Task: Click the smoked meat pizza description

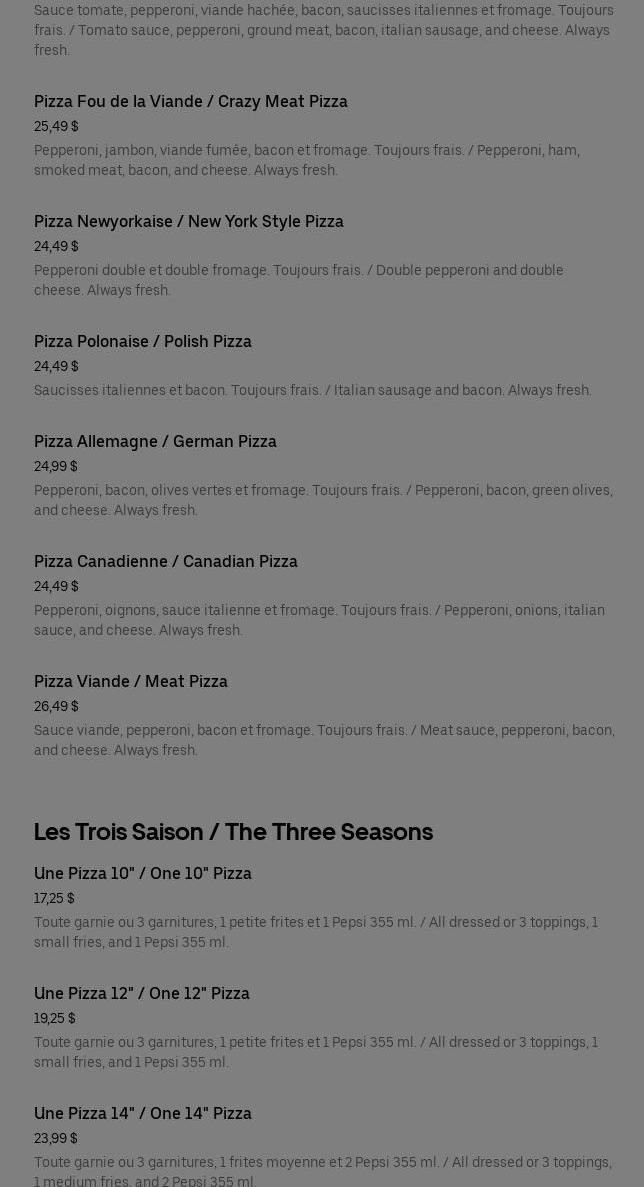Action: point(306,160)
